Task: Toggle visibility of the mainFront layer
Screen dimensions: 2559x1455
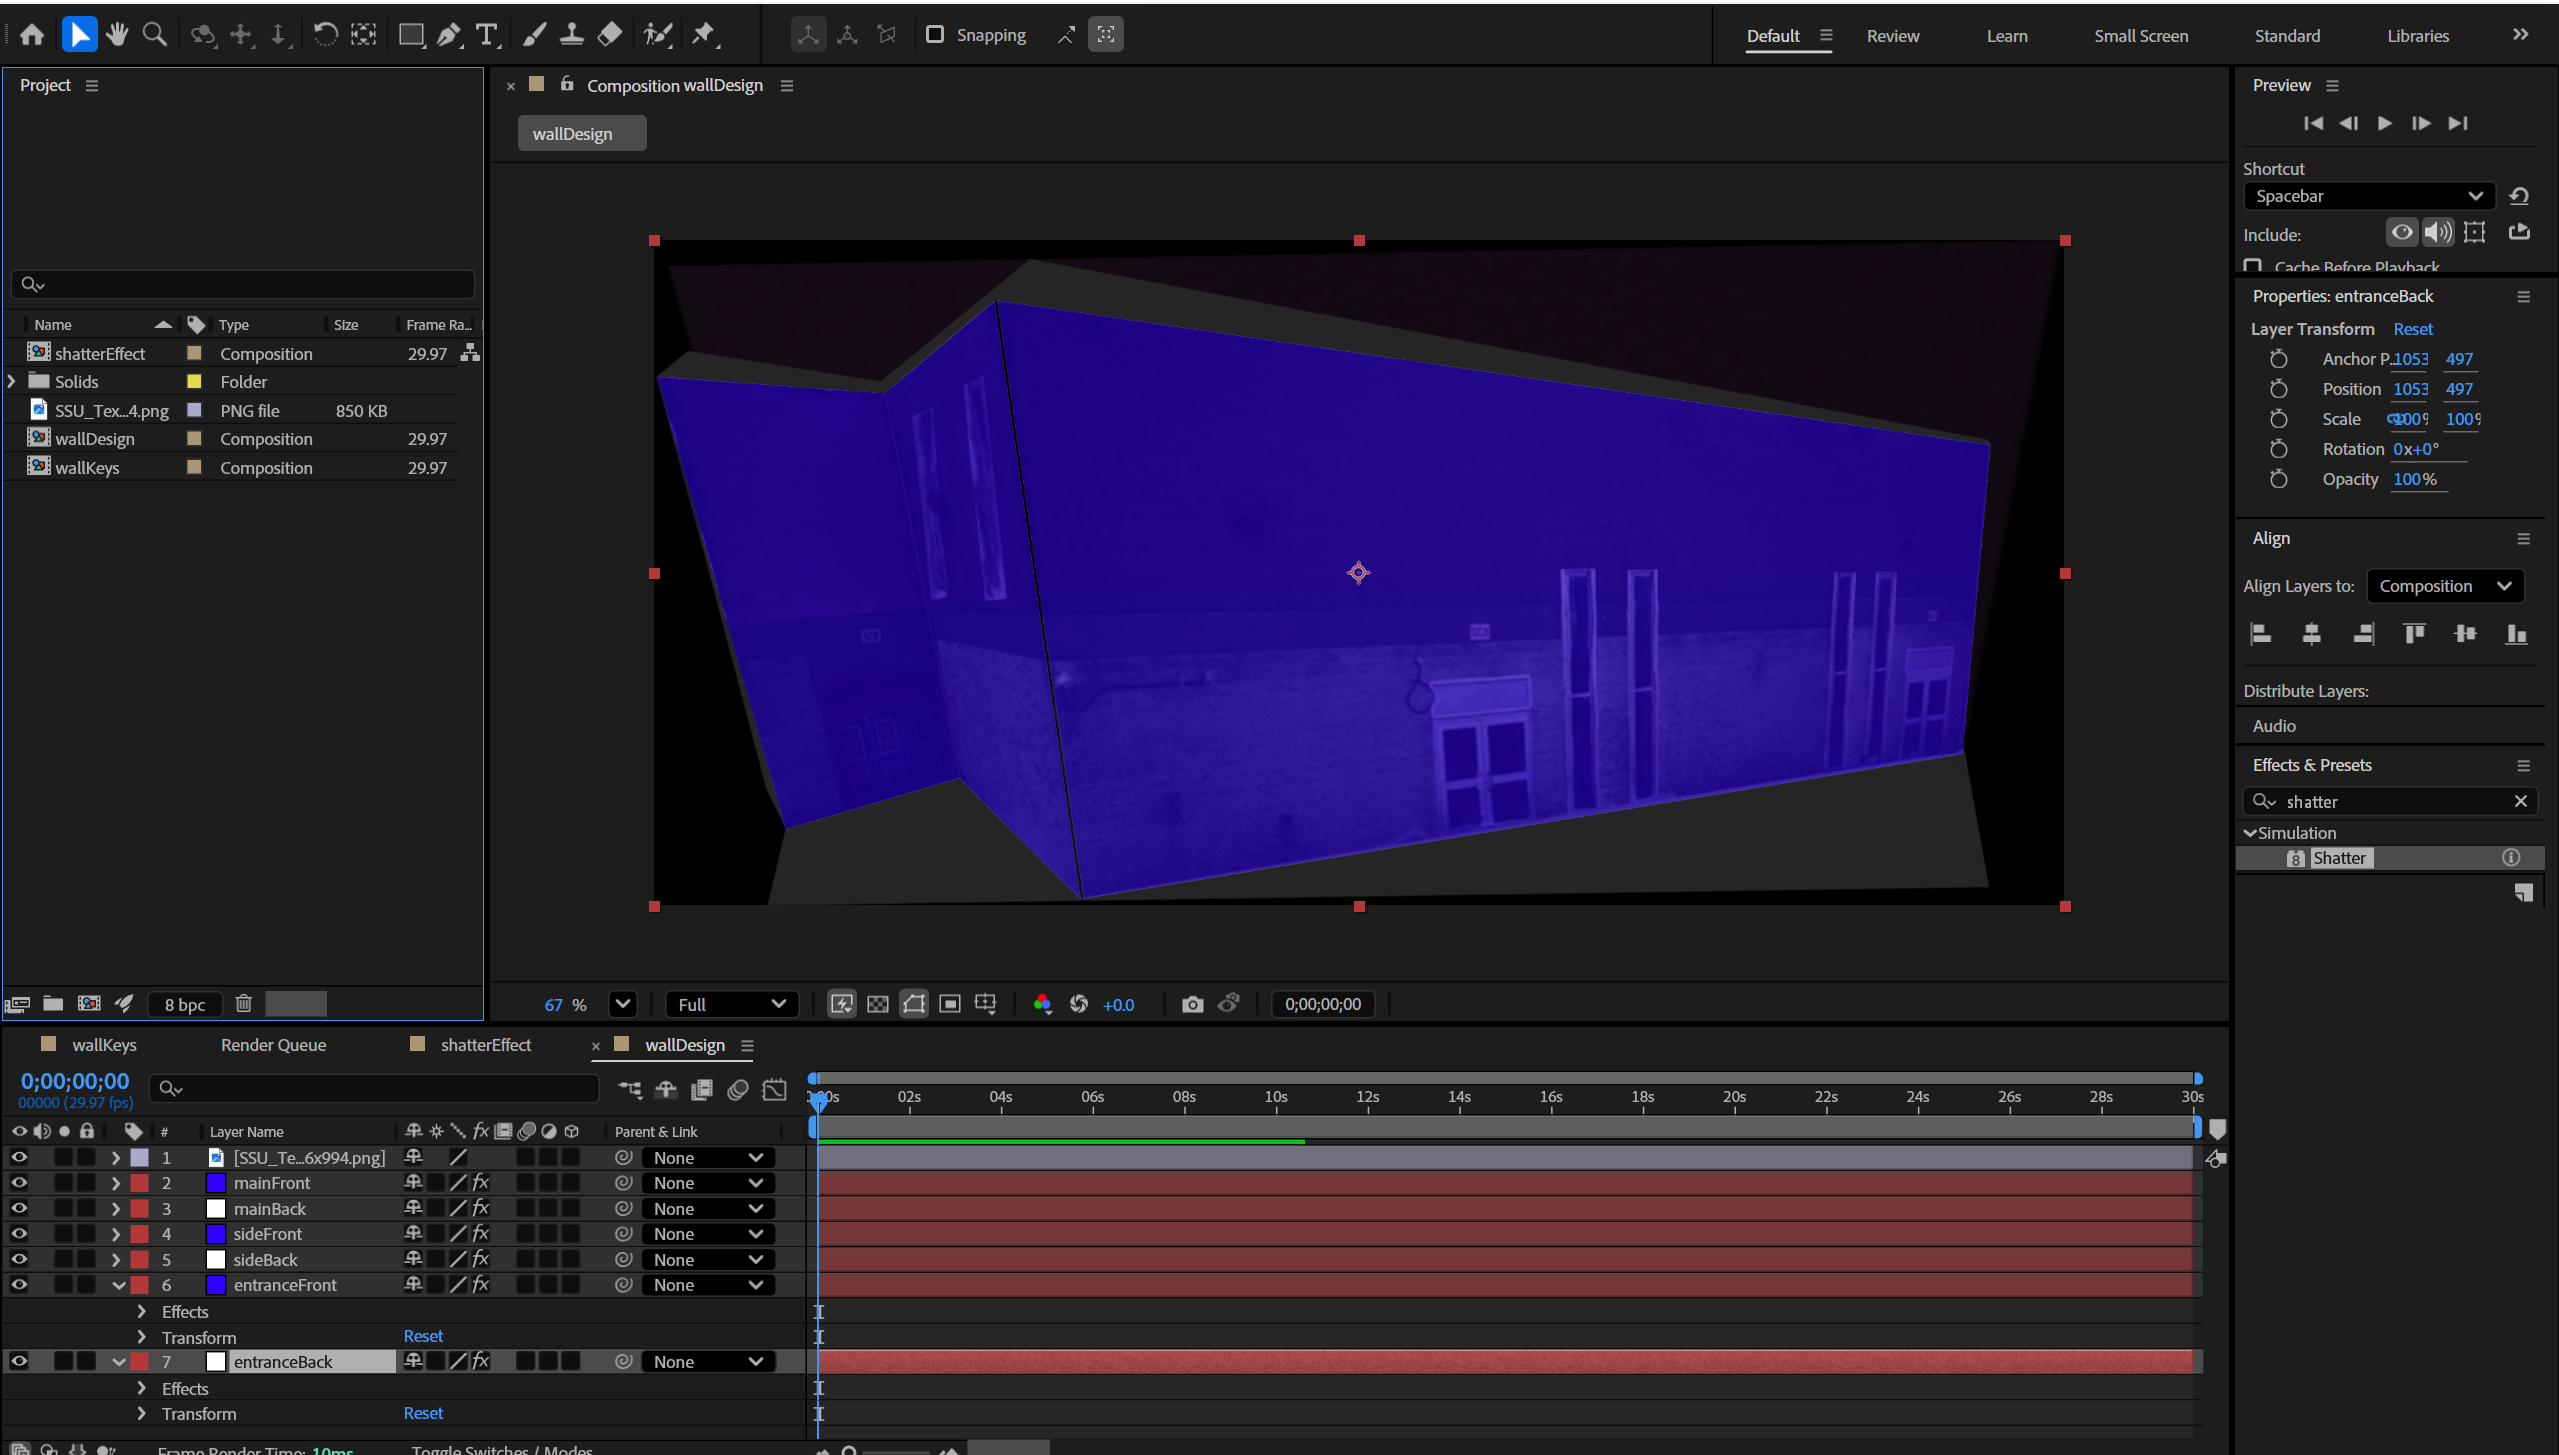Action: click(x=19, y=1182)
